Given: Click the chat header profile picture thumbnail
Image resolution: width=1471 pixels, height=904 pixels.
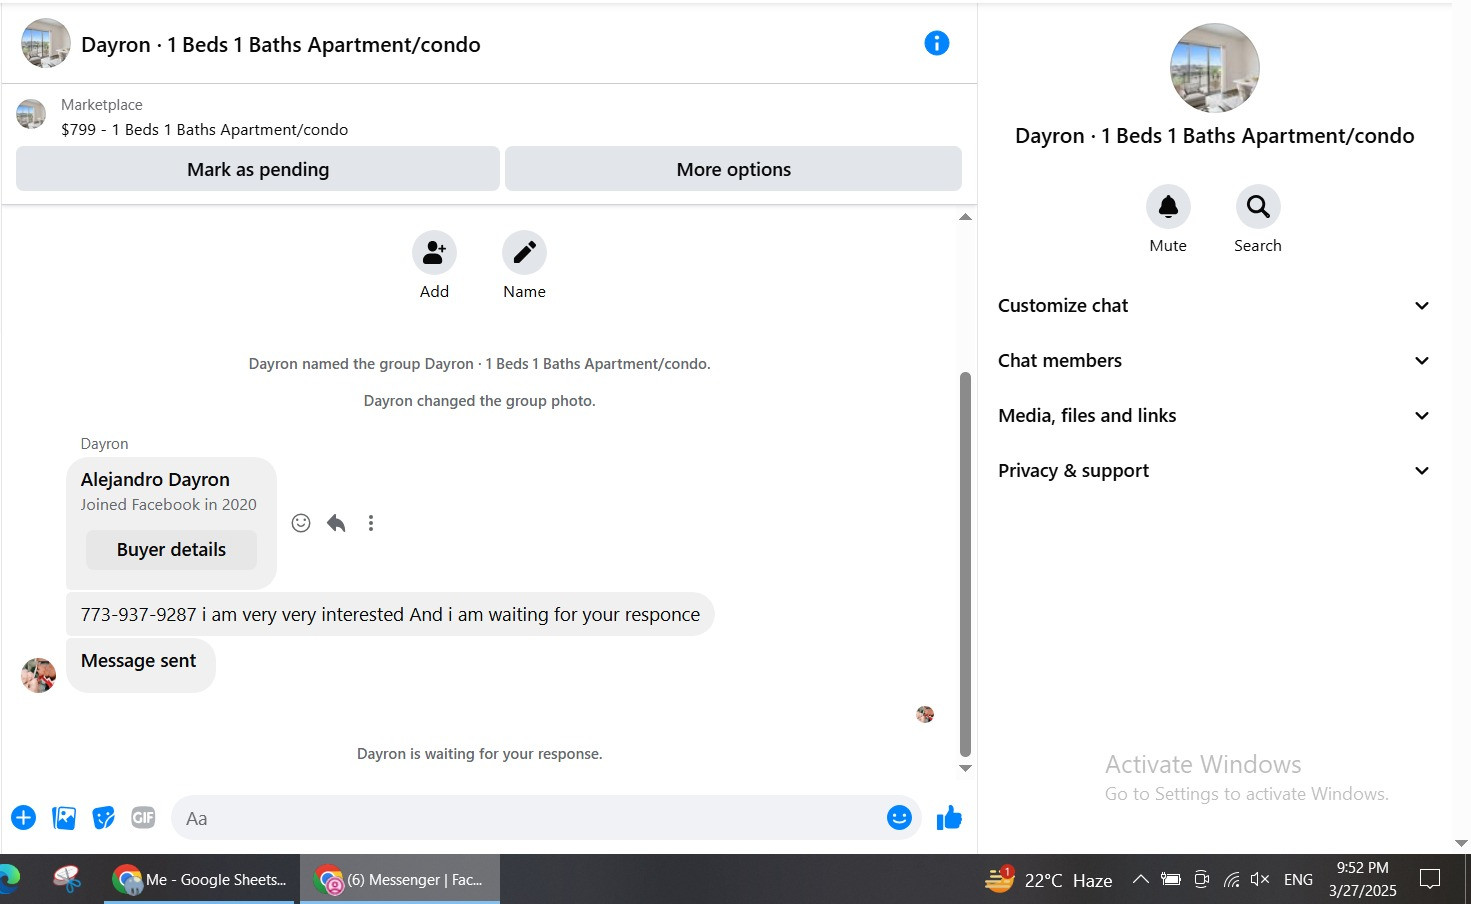Looking at the screenshot, I should point(46,44).
